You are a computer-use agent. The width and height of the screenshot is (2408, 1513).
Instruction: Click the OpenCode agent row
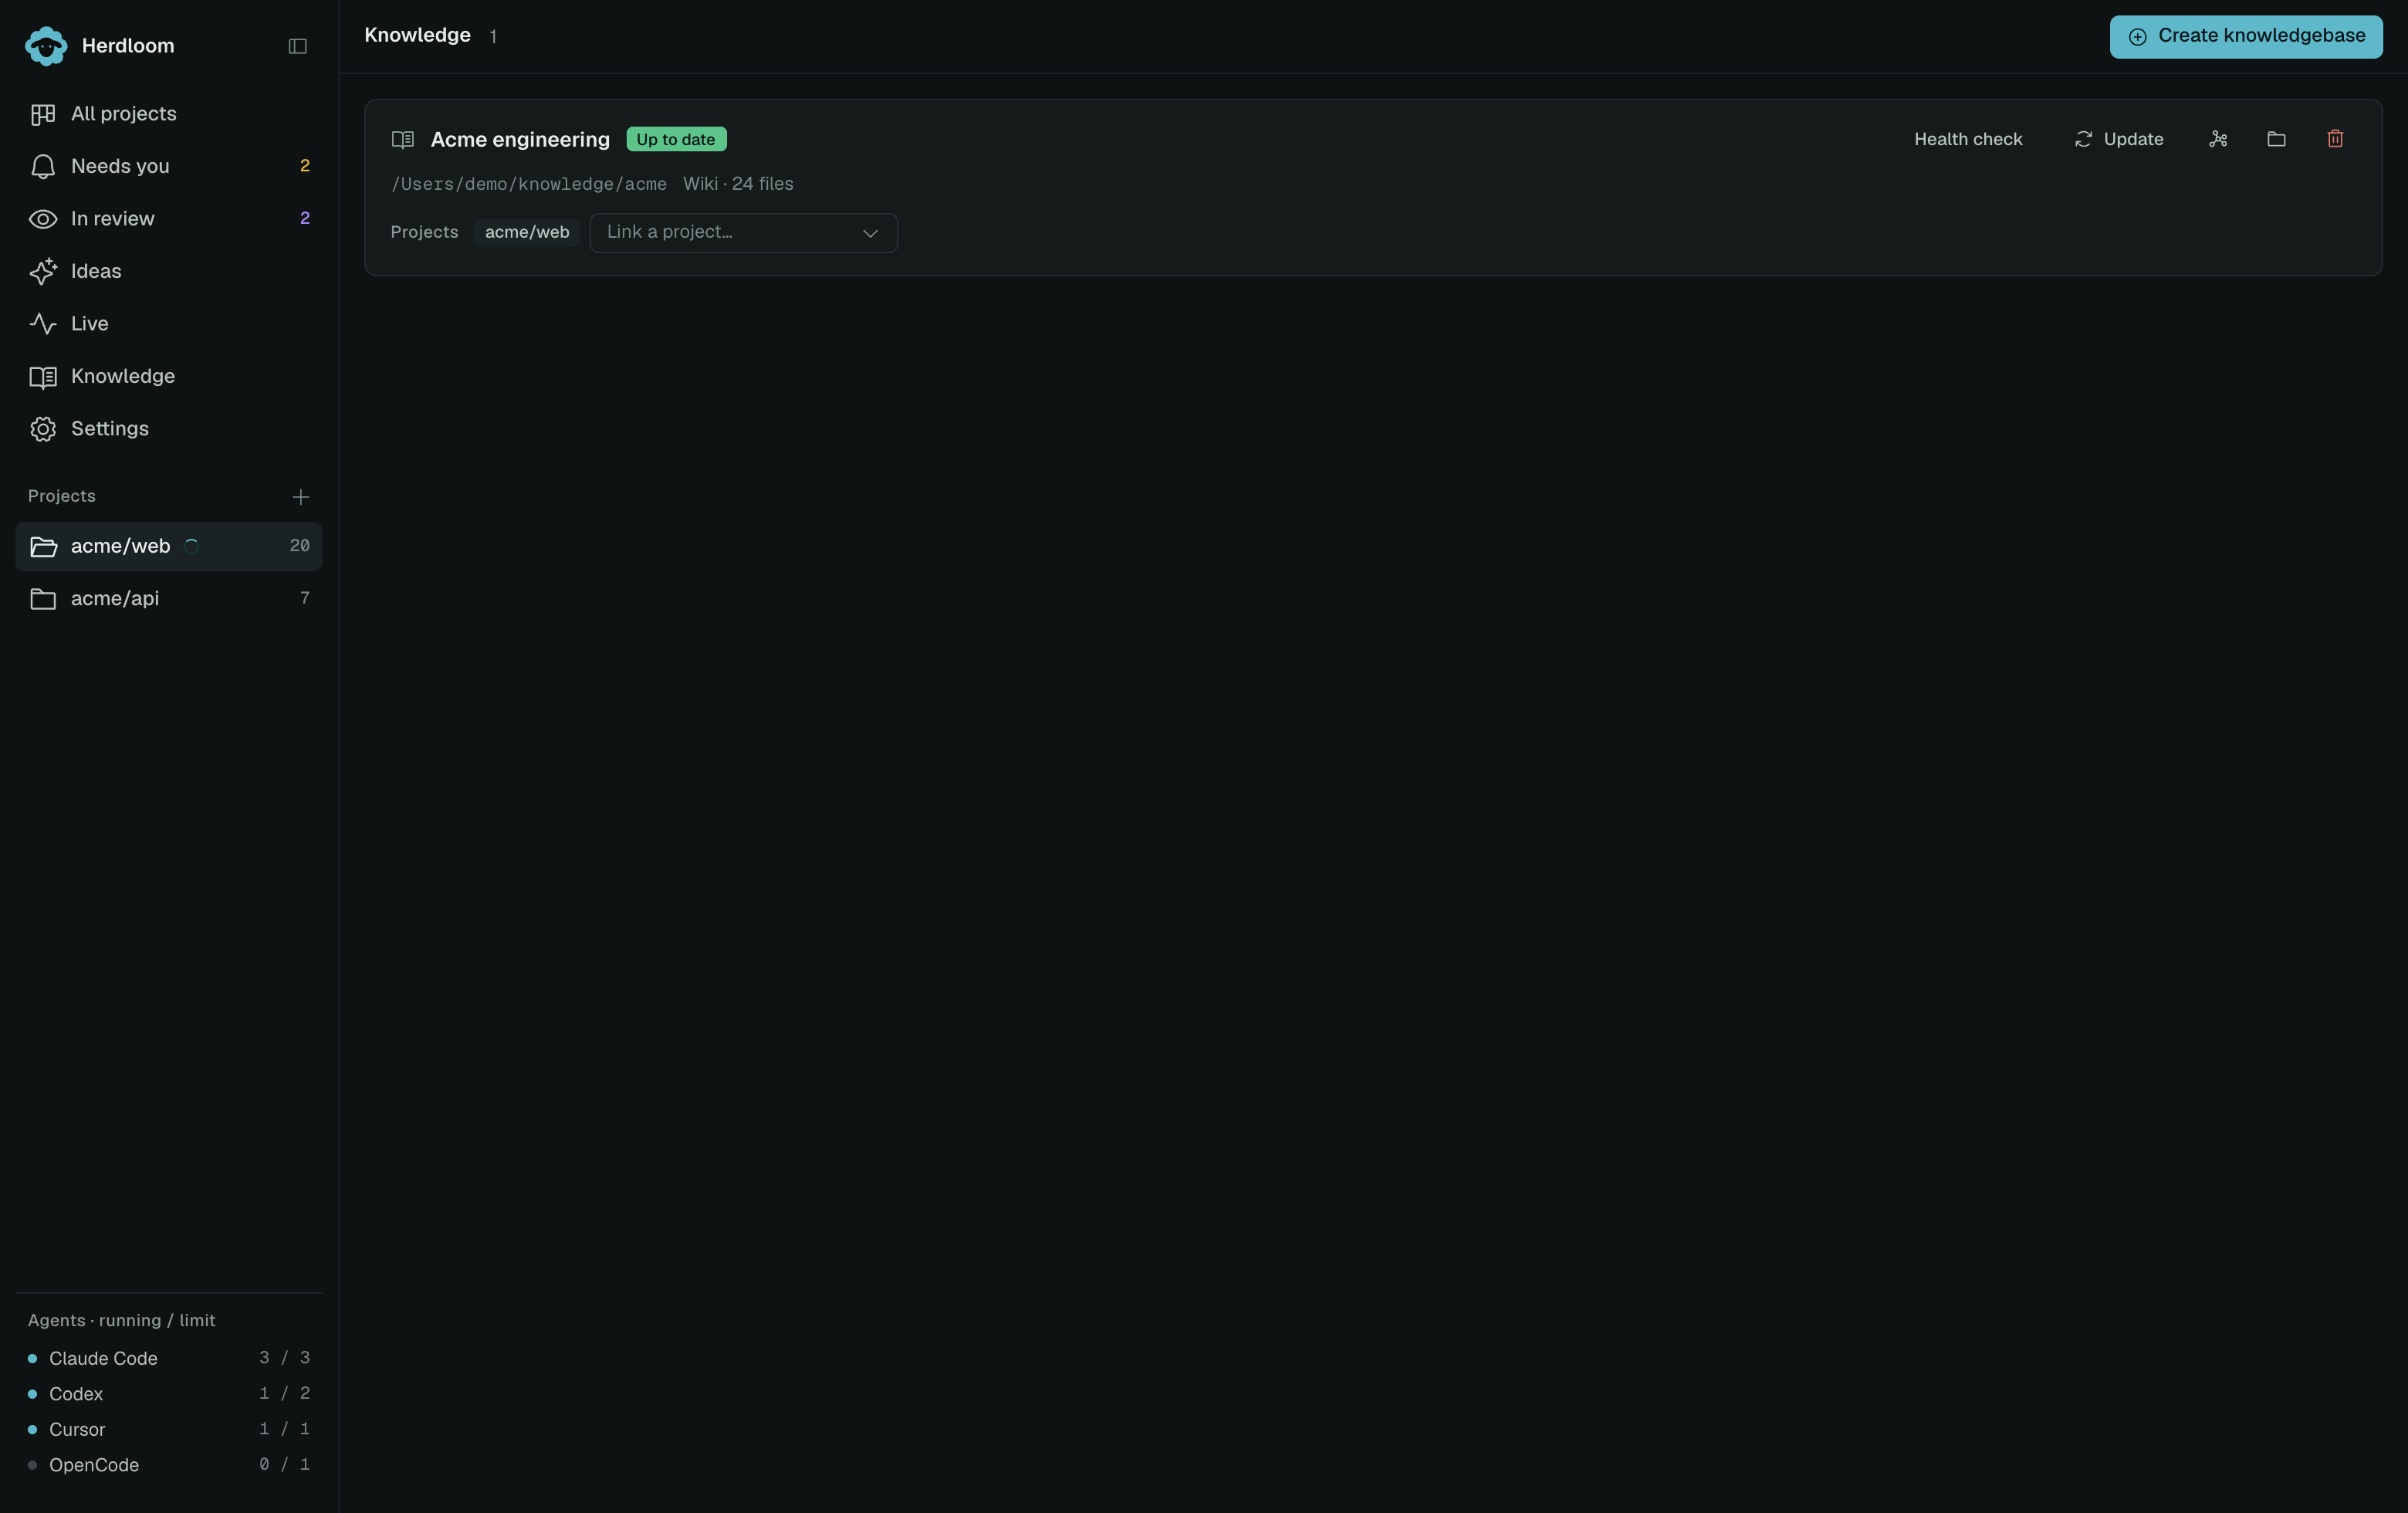(x=169, y=1465)
